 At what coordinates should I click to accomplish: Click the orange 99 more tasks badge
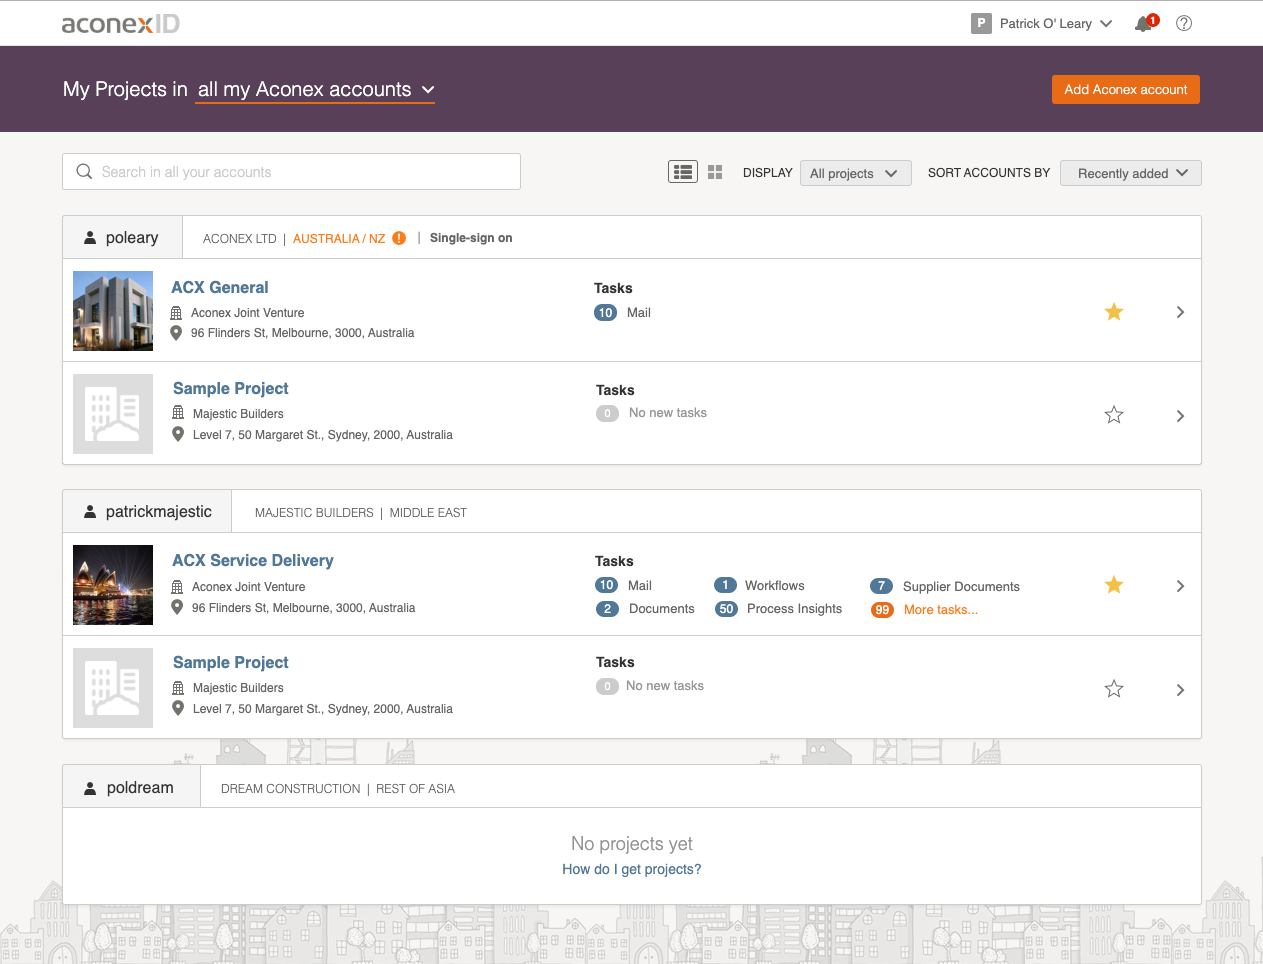882,610
